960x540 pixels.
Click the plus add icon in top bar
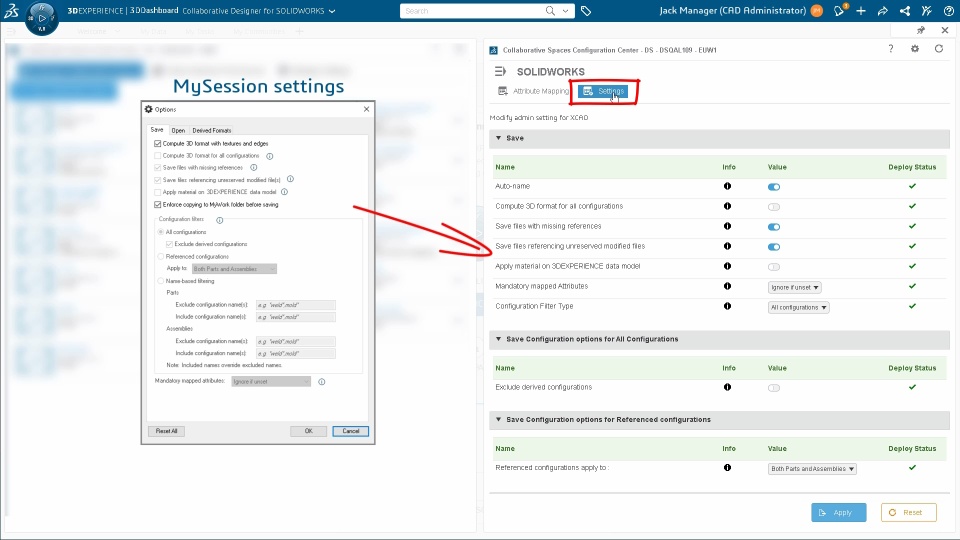861,10
